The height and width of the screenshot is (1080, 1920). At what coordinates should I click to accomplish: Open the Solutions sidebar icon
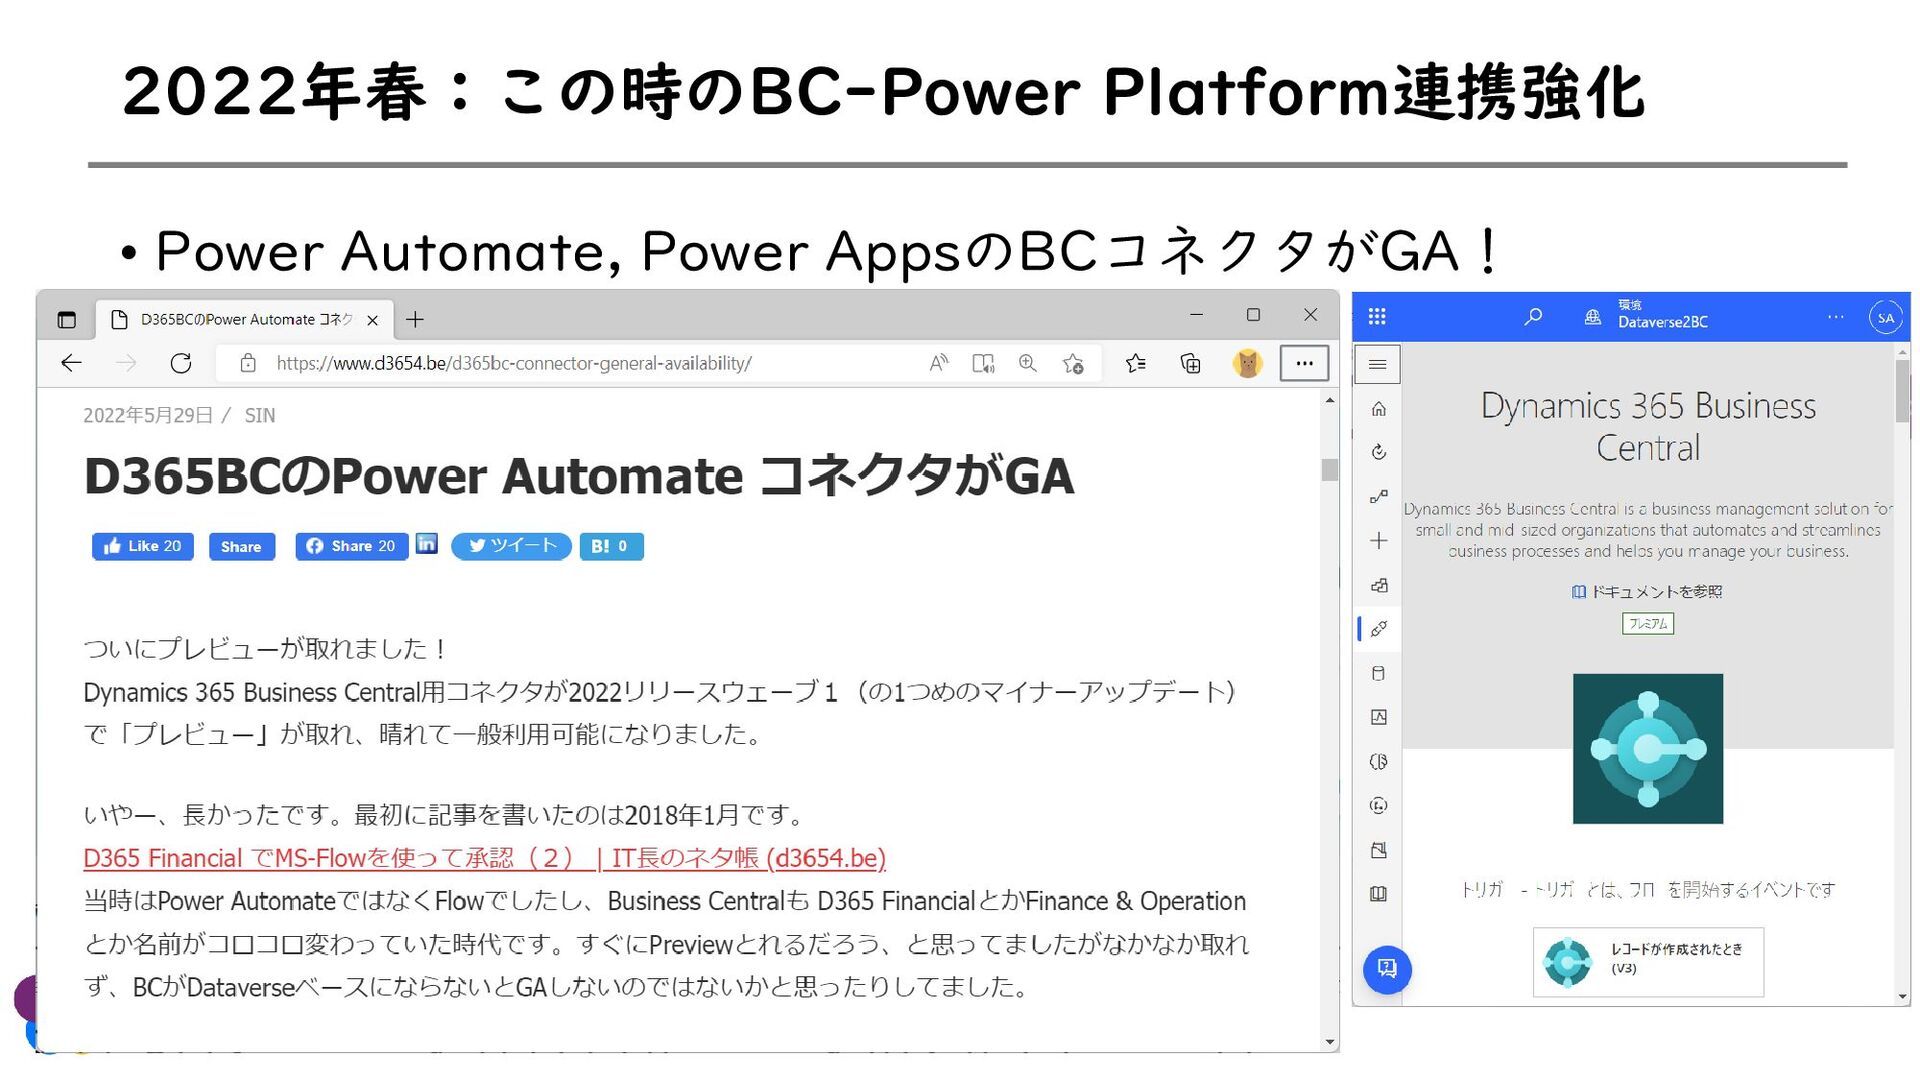pyautogui.click(x=1378, y=850)
